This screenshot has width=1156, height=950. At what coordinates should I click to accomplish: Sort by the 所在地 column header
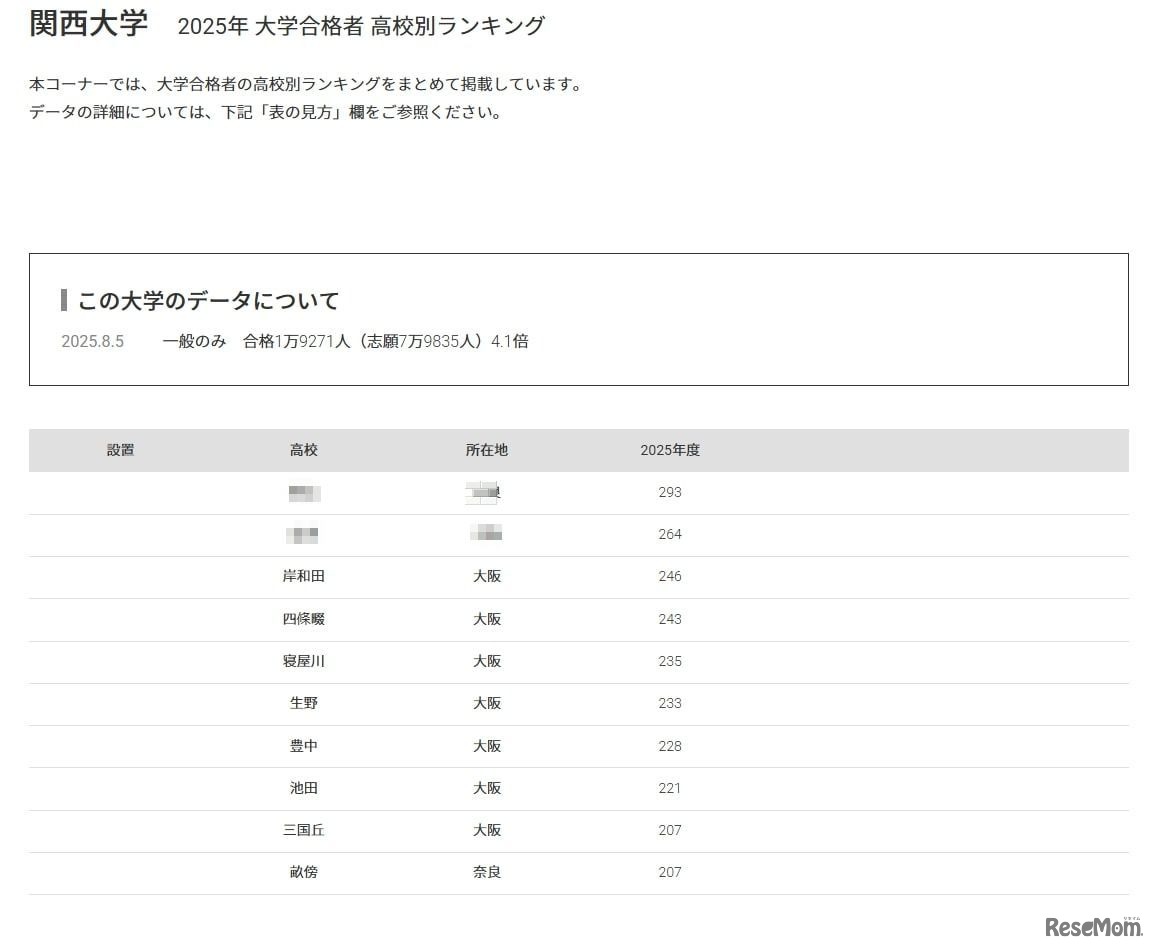[x=487, y=450]
